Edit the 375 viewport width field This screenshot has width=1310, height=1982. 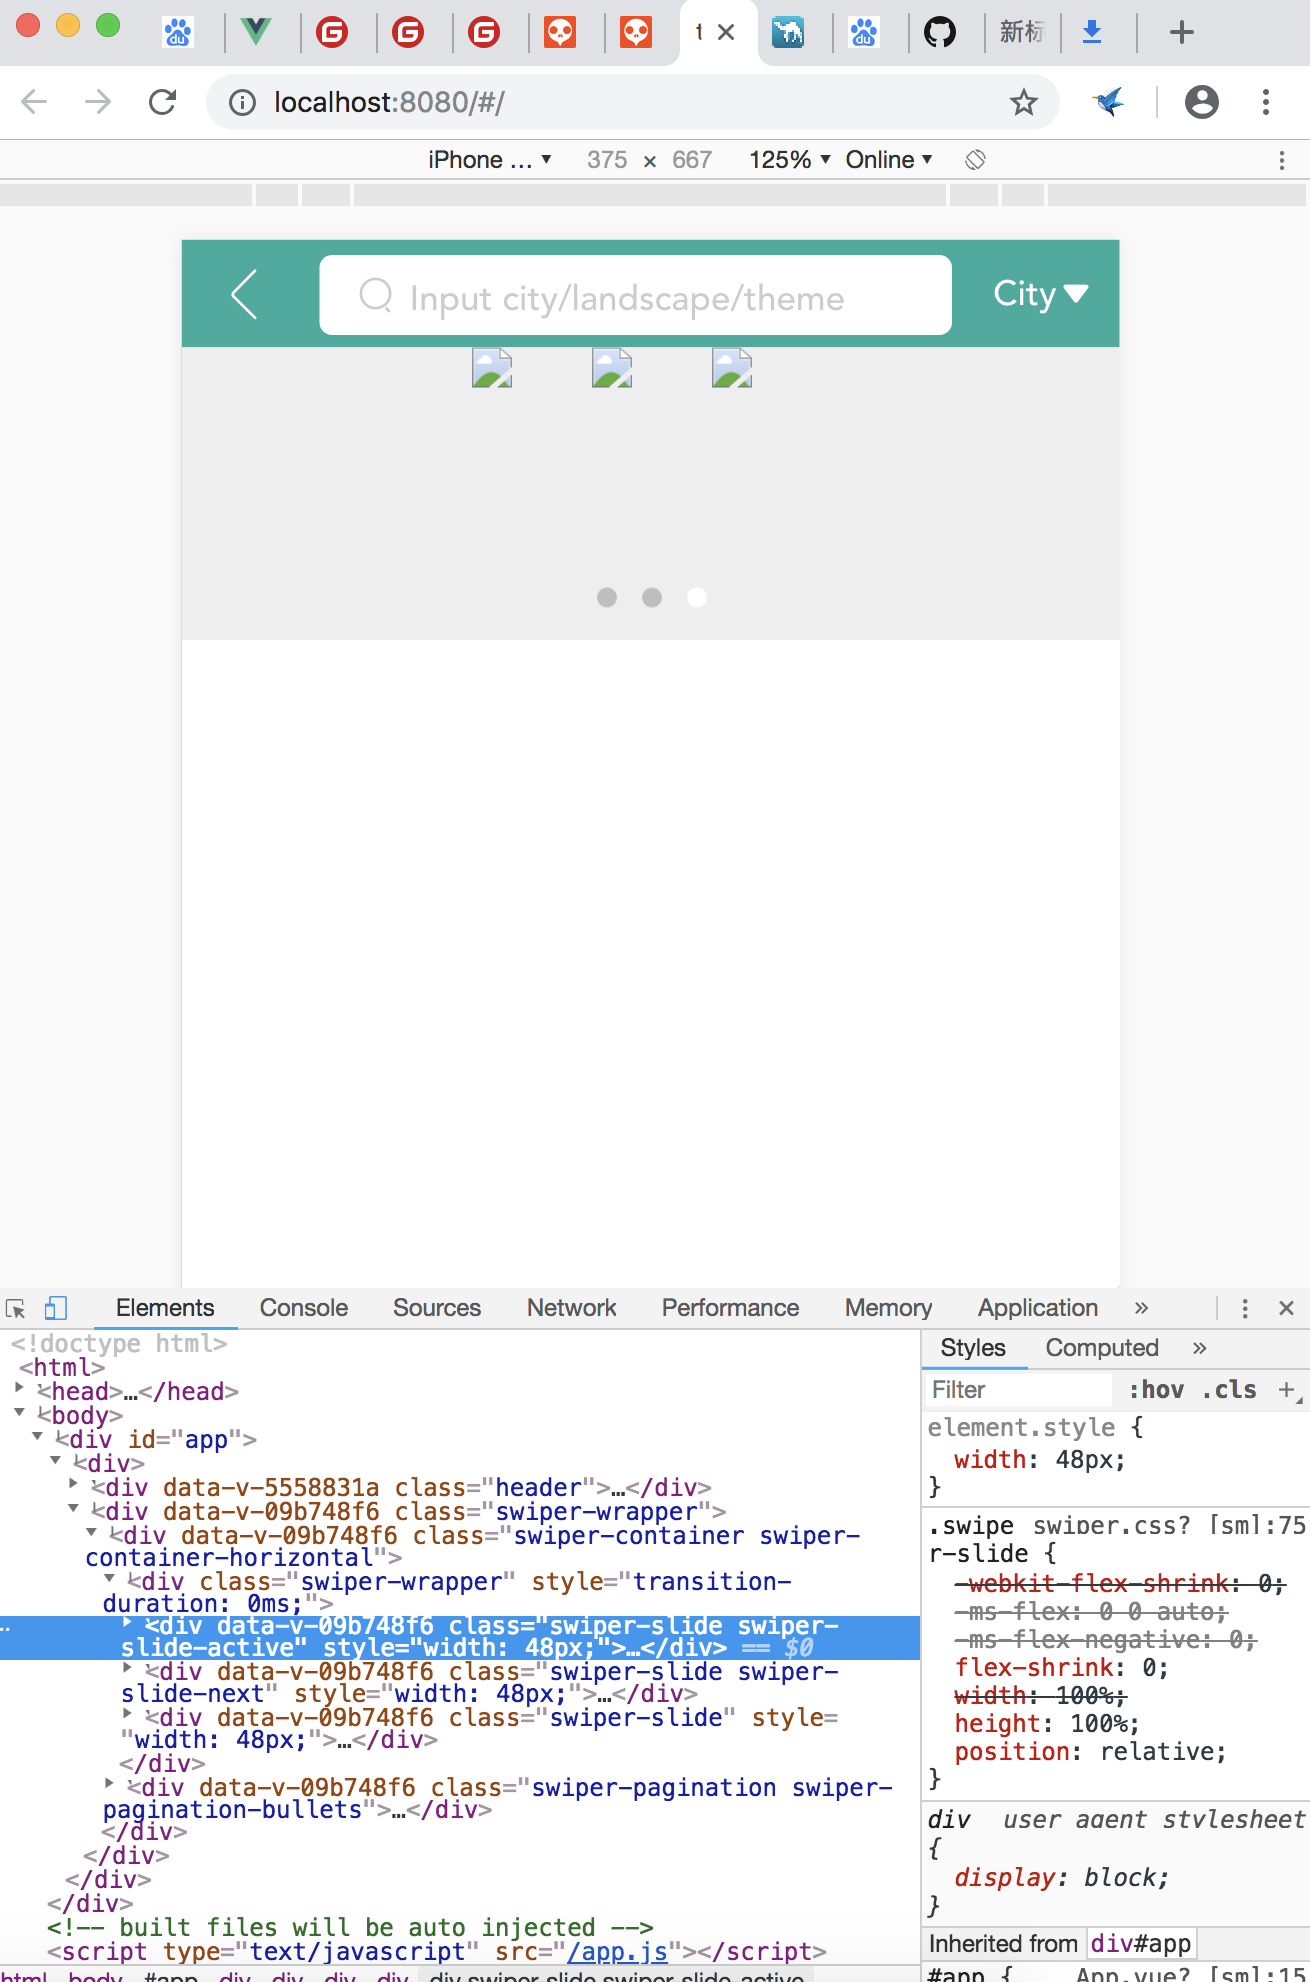(x=607, y=160)
